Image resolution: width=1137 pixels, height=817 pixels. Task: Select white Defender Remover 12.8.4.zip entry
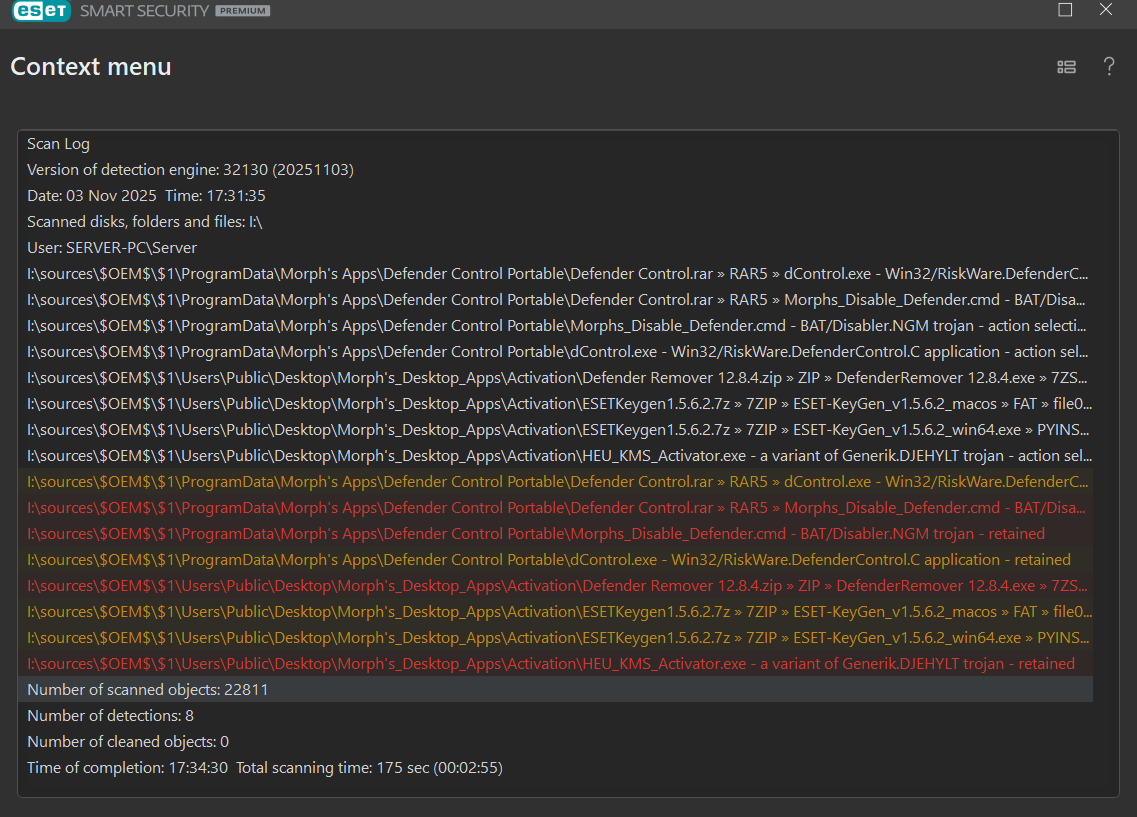558,378
